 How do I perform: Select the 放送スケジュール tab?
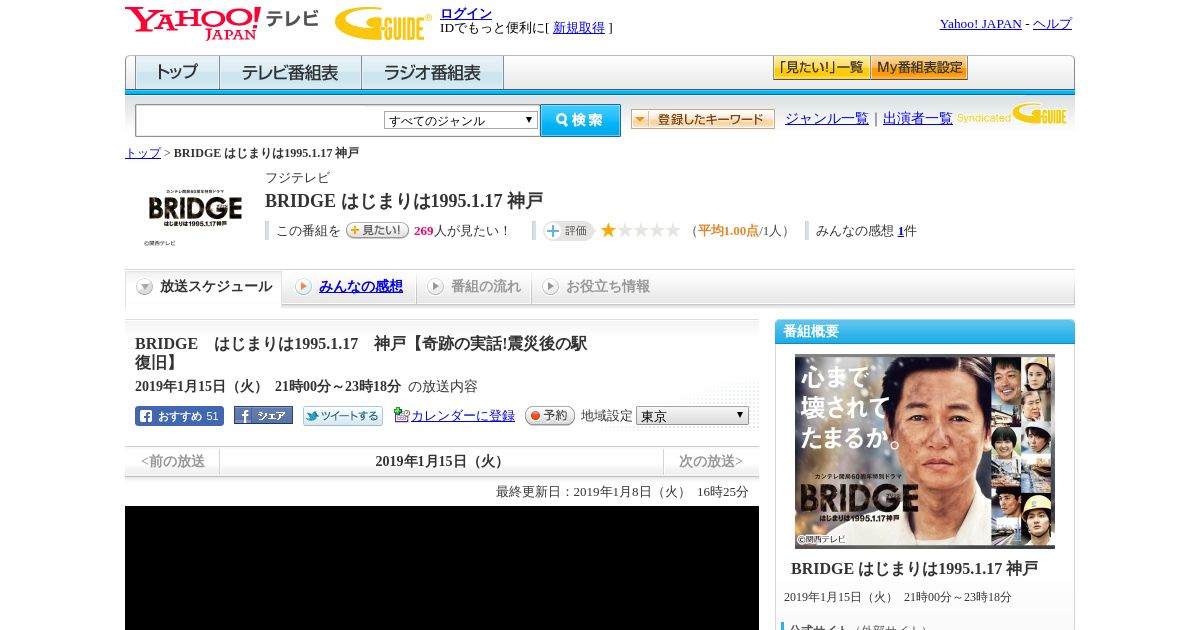point(204,287)
